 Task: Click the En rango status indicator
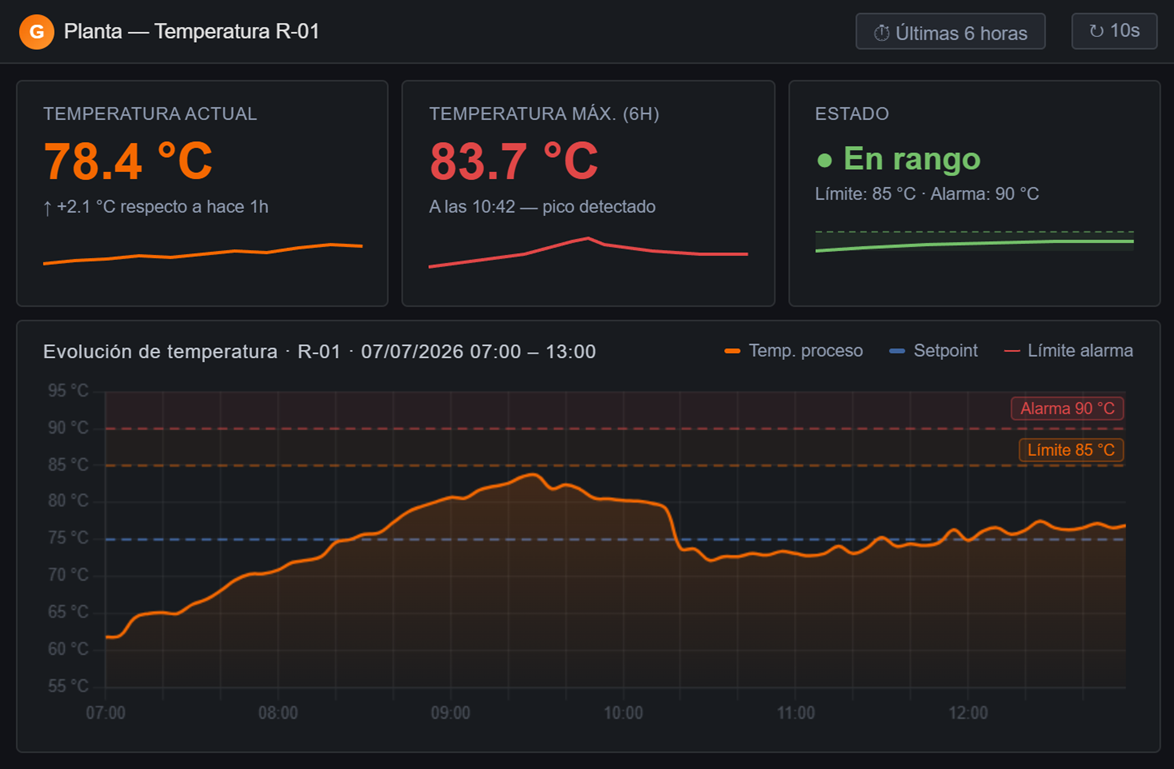(898, 159)
